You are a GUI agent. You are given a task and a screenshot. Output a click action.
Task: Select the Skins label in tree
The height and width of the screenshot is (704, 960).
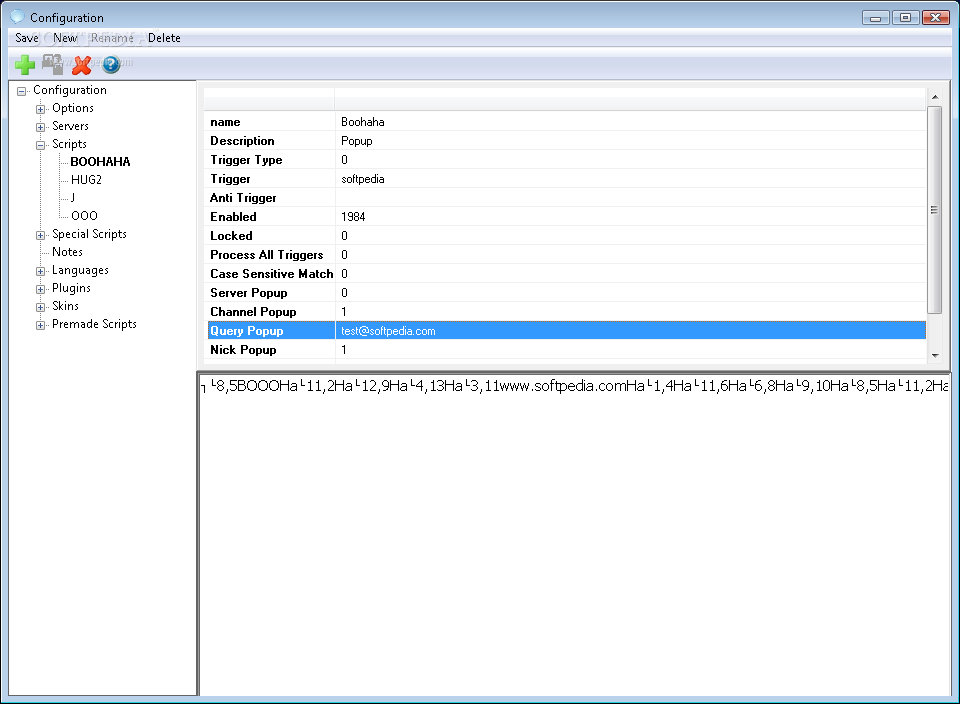(66, 305)
